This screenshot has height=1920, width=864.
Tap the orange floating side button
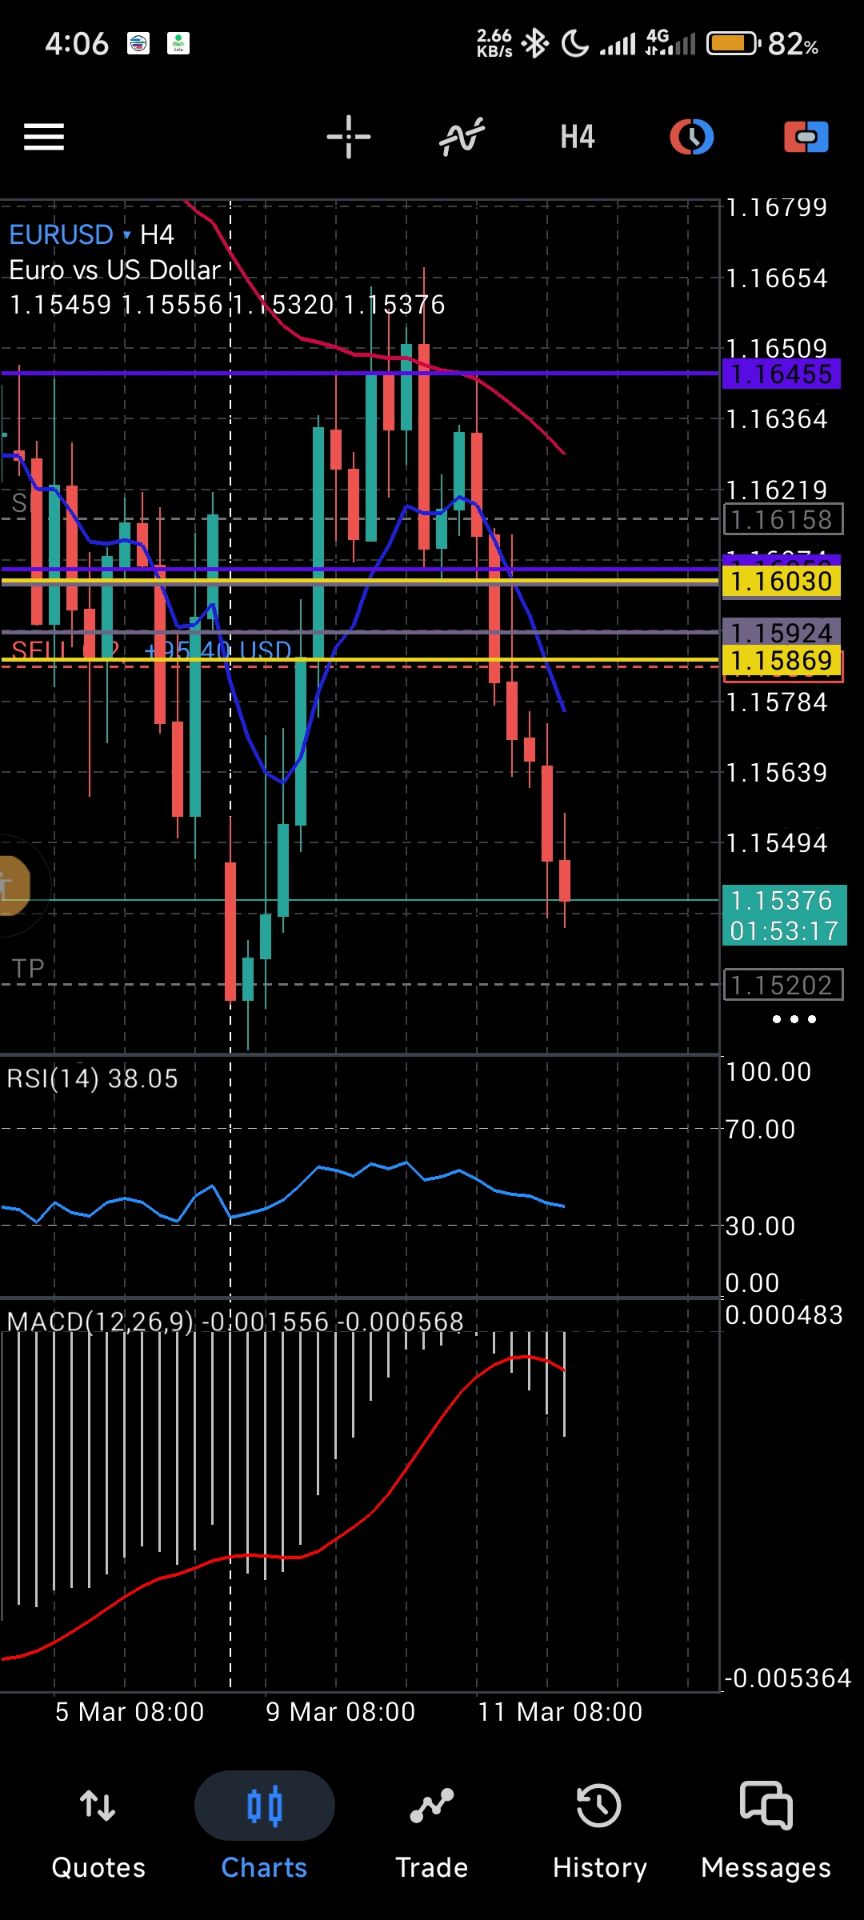[x=12, y=885]
